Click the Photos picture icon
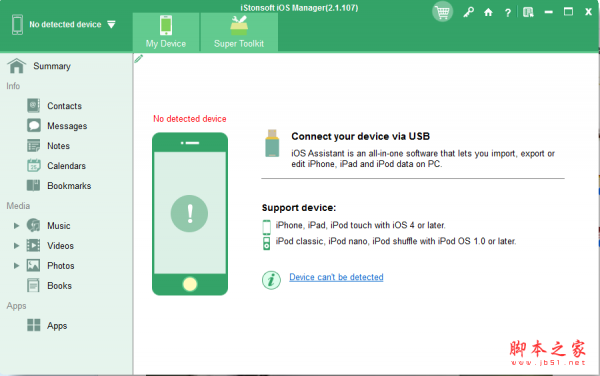Screen dimensions: 600x376 pos(33,265)
